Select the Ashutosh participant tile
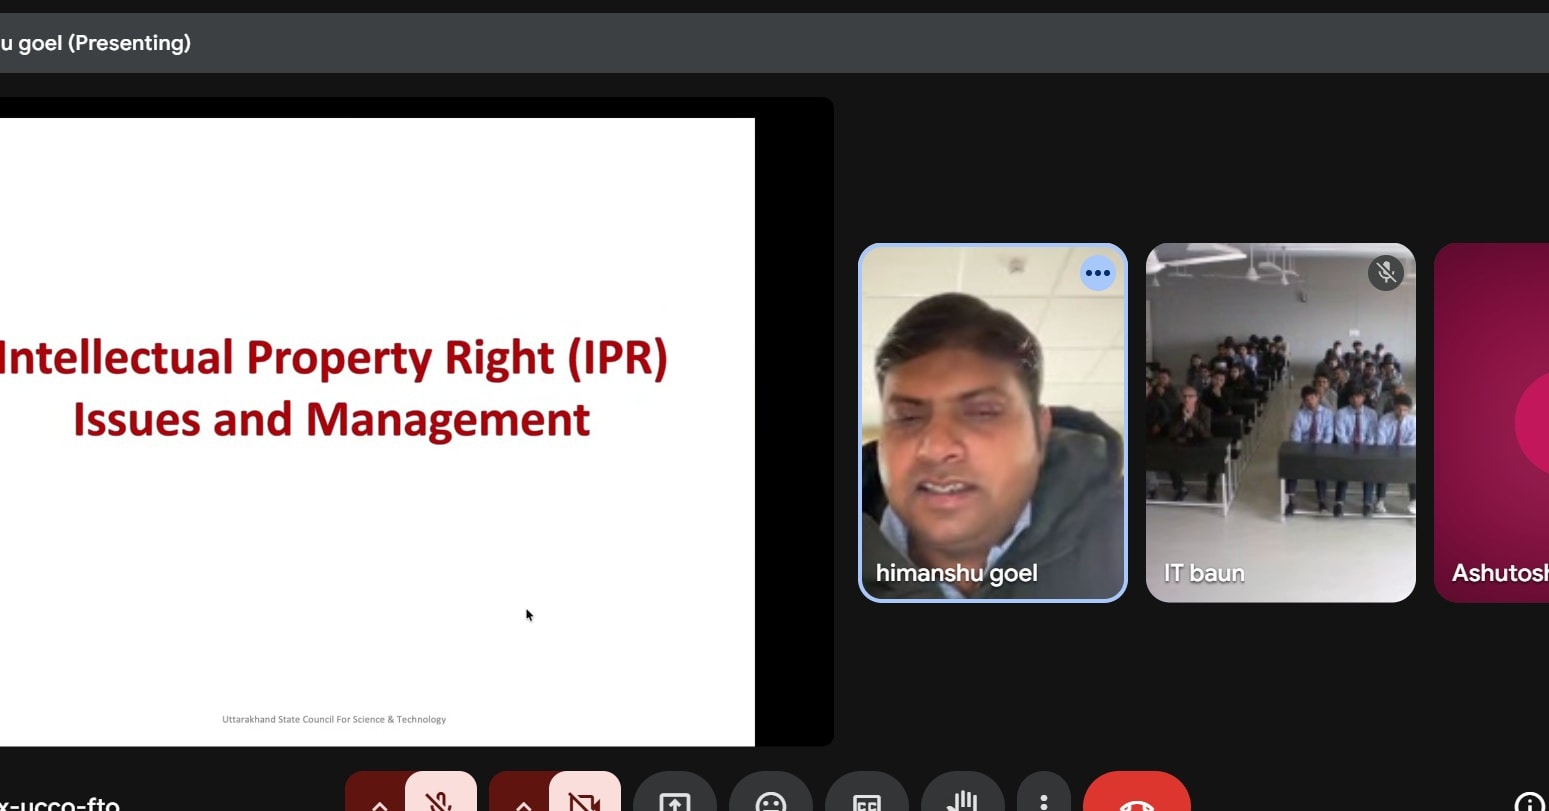Screen dimensions: 1549x811 [x=1492, y=423]
